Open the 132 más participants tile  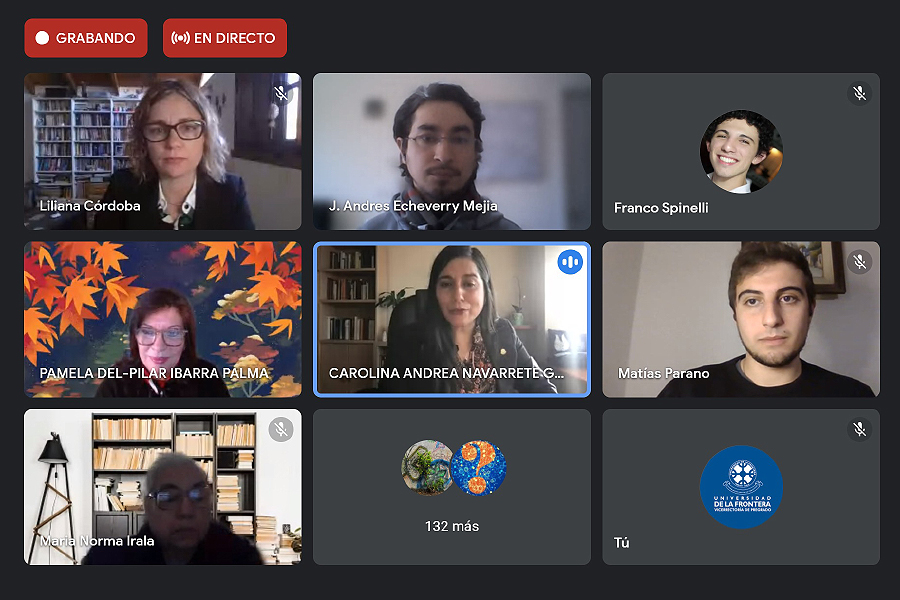click(x=452, y=487)
